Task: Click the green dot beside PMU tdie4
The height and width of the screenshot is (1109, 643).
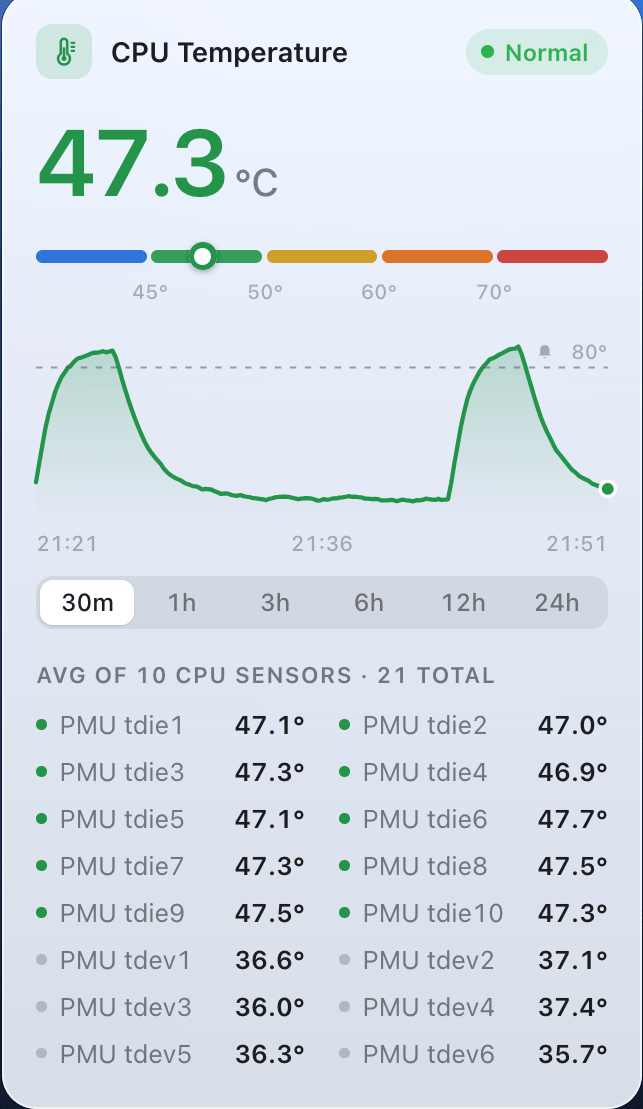Action: click(344, 772)
